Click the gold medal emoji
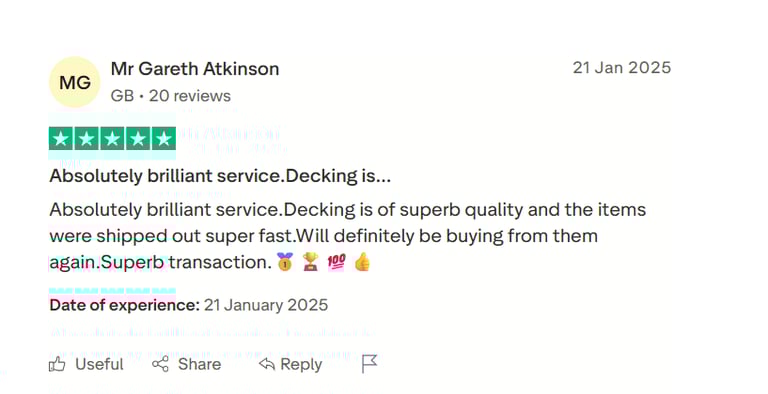 (285, 262)
